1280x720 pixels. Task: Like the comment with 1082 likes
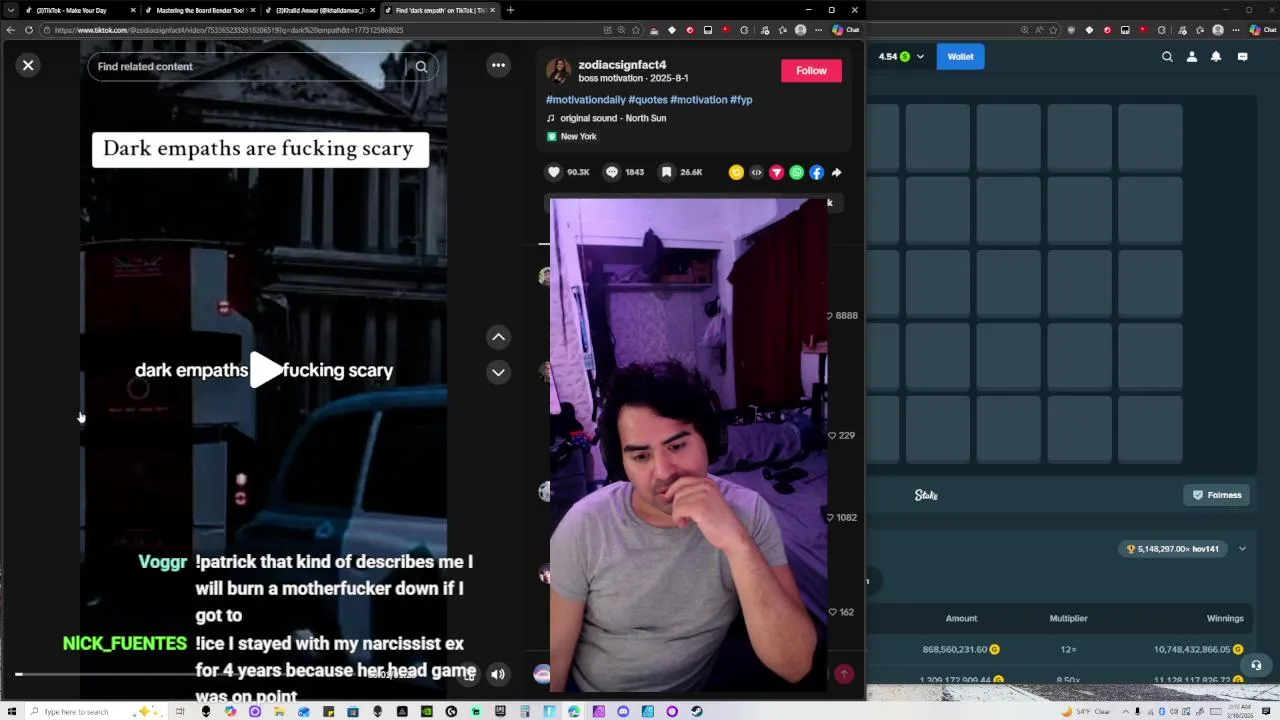[831, 518]
